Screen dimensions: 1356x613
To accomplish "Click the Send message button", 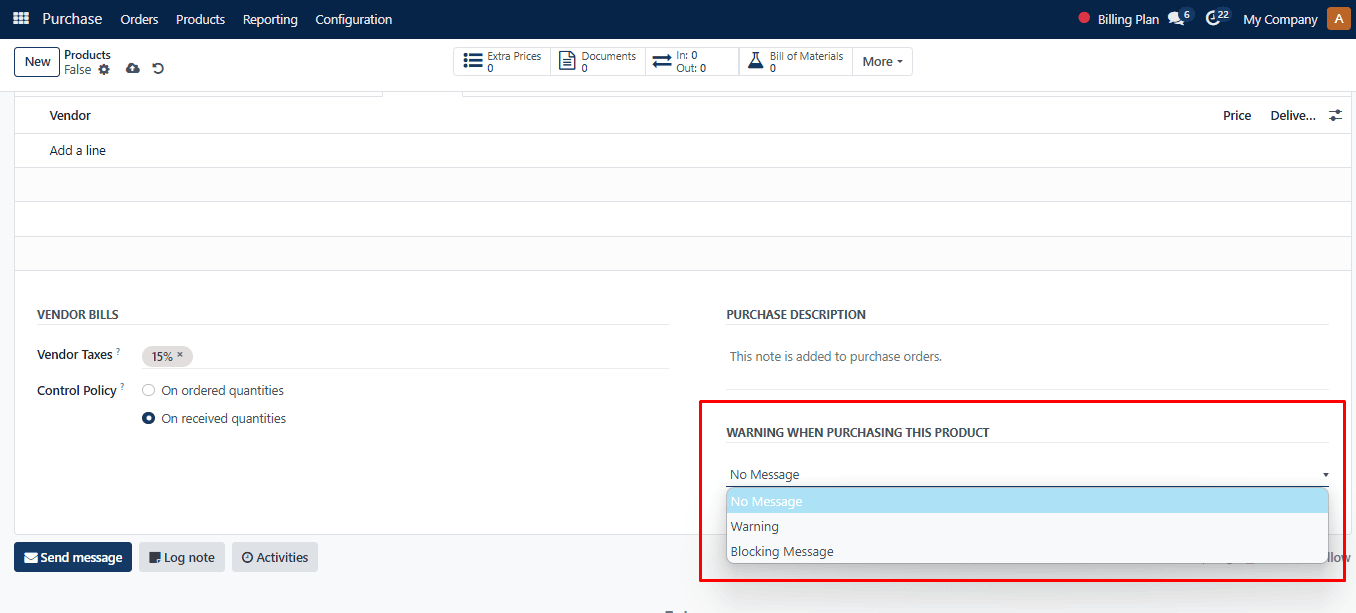I will click(73, 557).
